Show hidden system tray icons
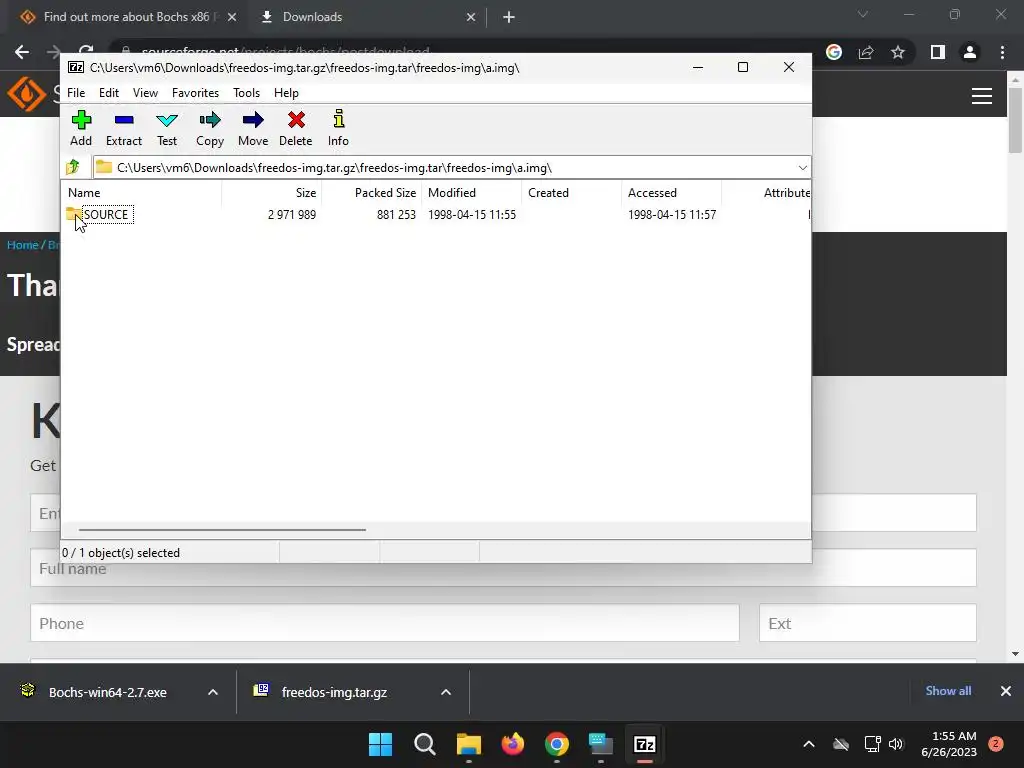The width and height of the screenshot is (1024, 768). [808, 744]
